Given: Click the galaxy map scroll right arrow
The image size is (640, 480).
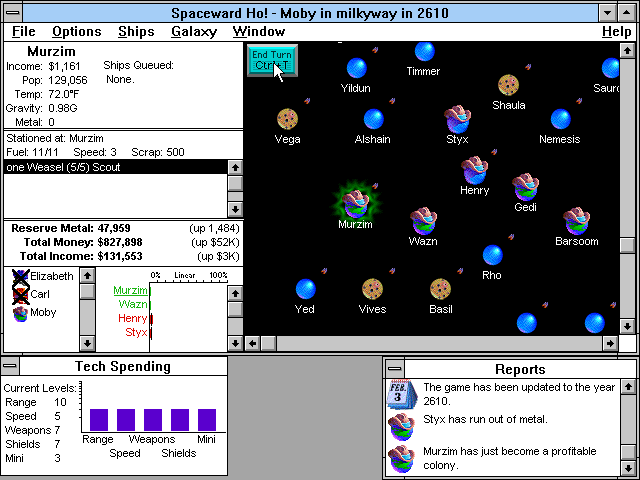Looking at the screenshot, I should [610, 343].
